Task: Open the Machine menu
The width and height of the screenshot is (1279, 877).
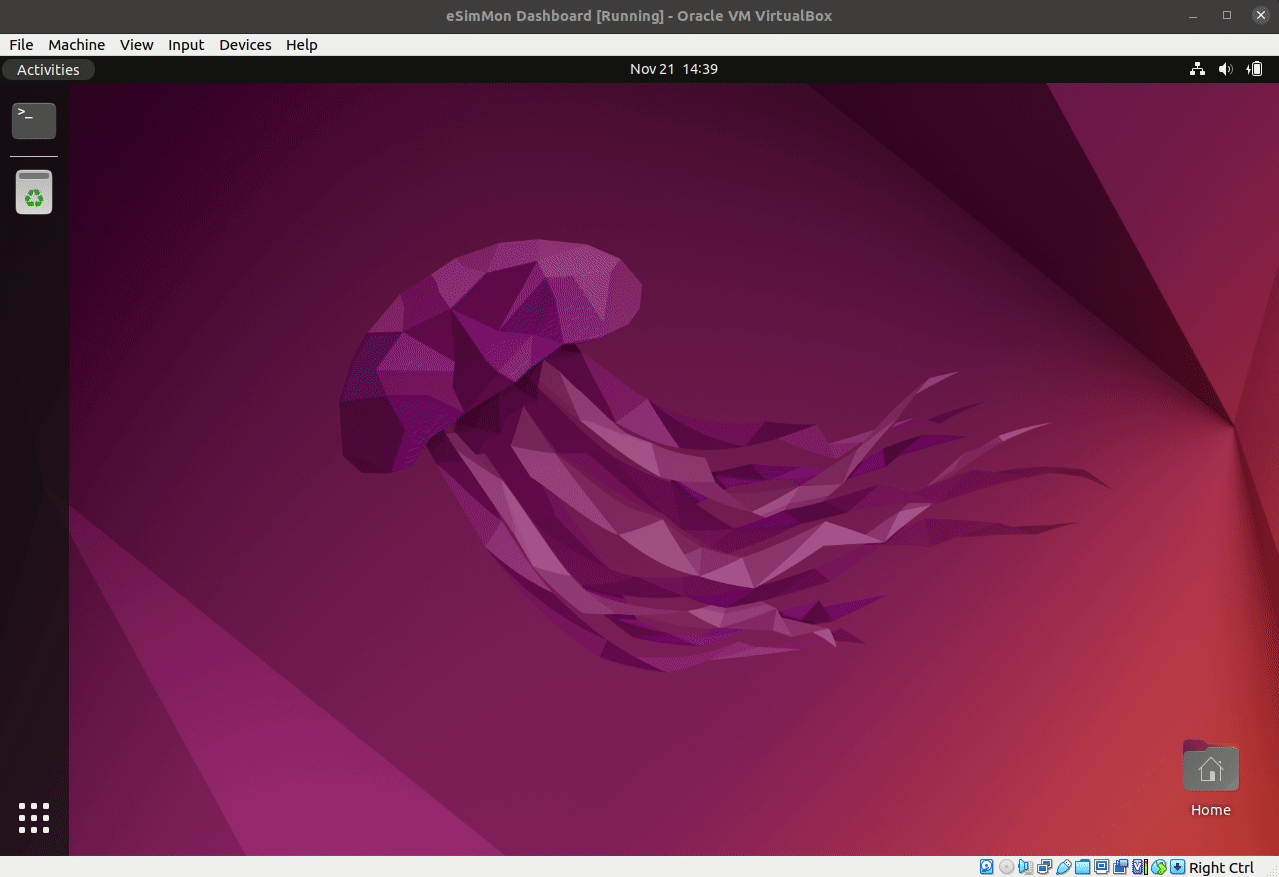Action: [x=76, y=45]
